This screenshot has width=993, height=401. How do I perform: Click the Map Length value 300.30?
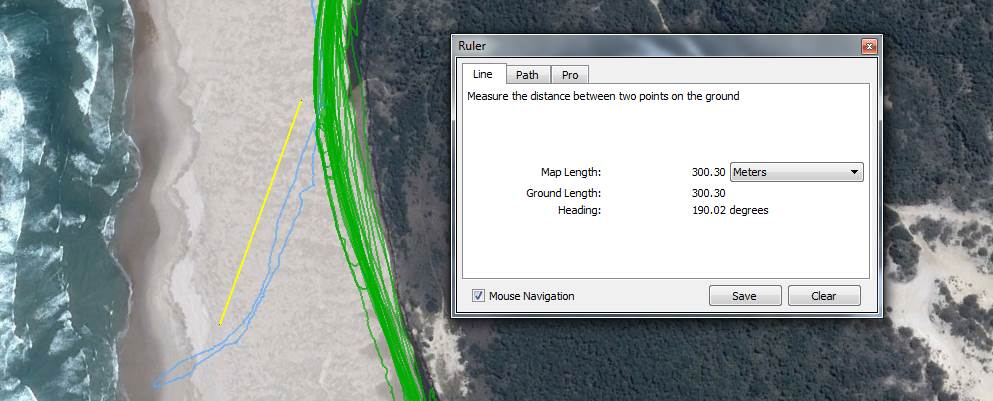(708, 172)
